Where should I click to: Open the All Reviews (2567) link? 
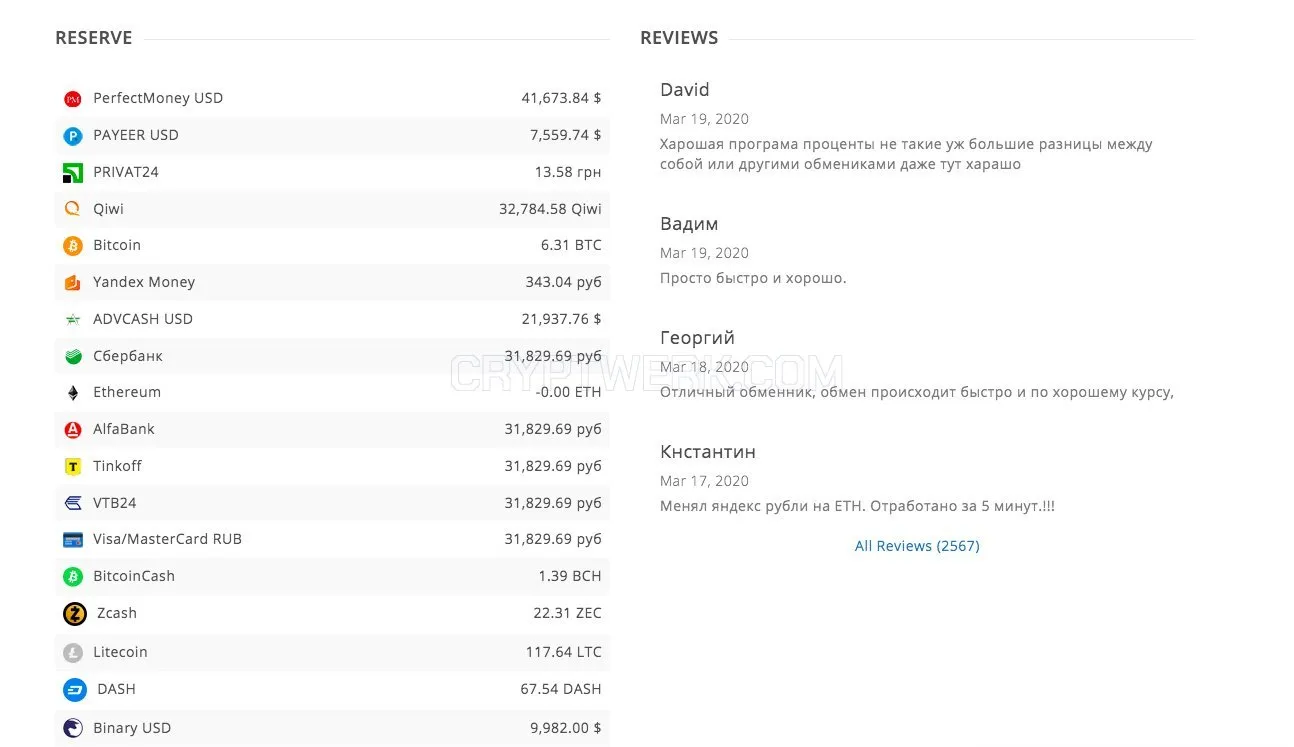[x=917, y=546]
